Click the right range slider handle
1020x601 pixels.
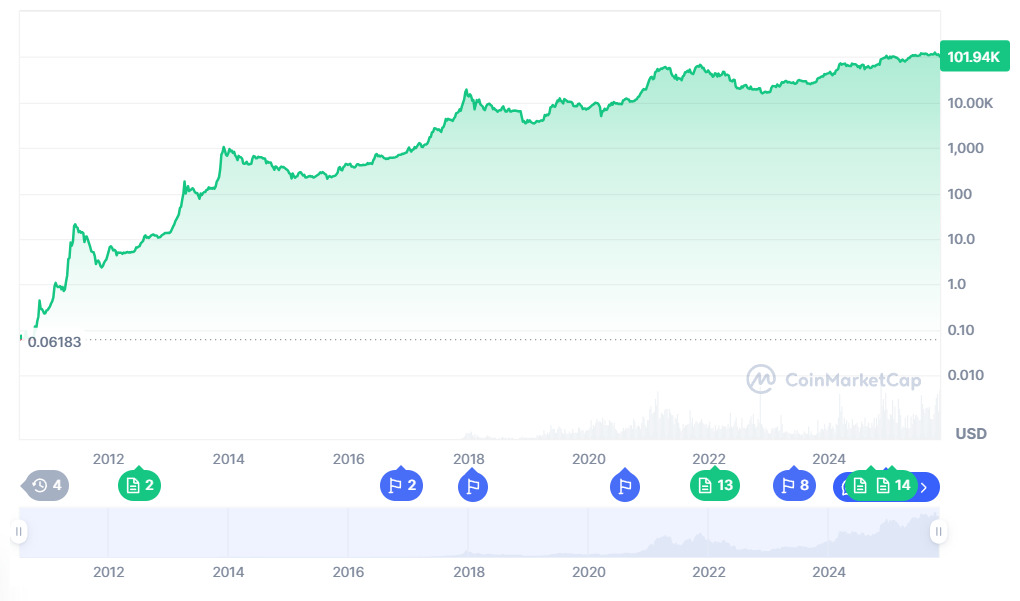coord(938,532)
